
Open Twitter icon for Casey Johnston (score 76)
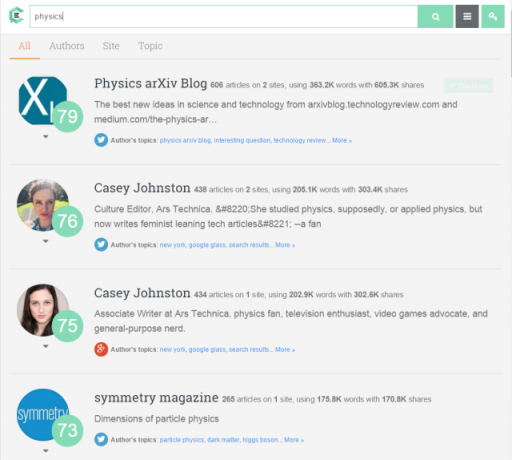click(101, 245)
